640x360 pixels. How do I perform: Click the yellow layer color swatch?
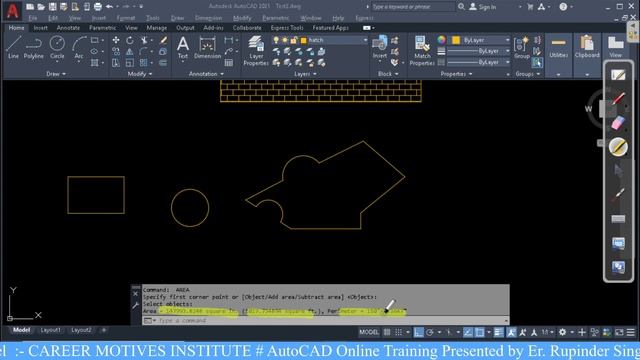click(x=303, y=40)
